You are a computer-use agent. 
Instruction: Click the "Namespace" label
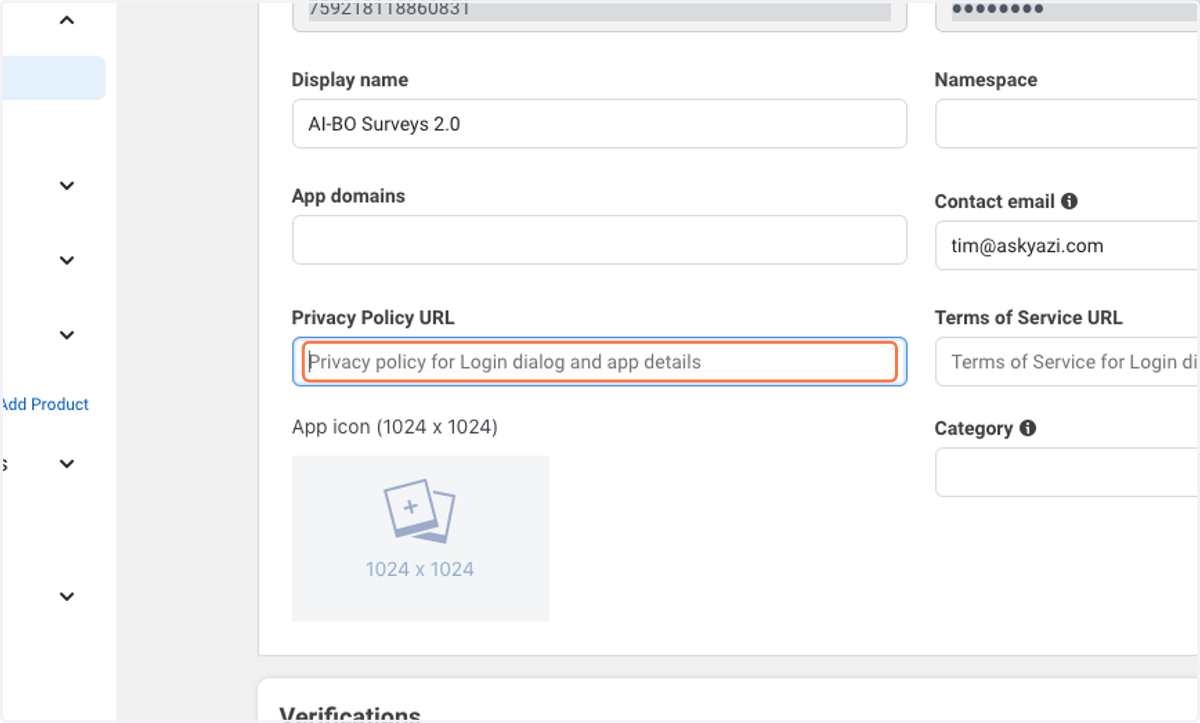tap(986, 80)
